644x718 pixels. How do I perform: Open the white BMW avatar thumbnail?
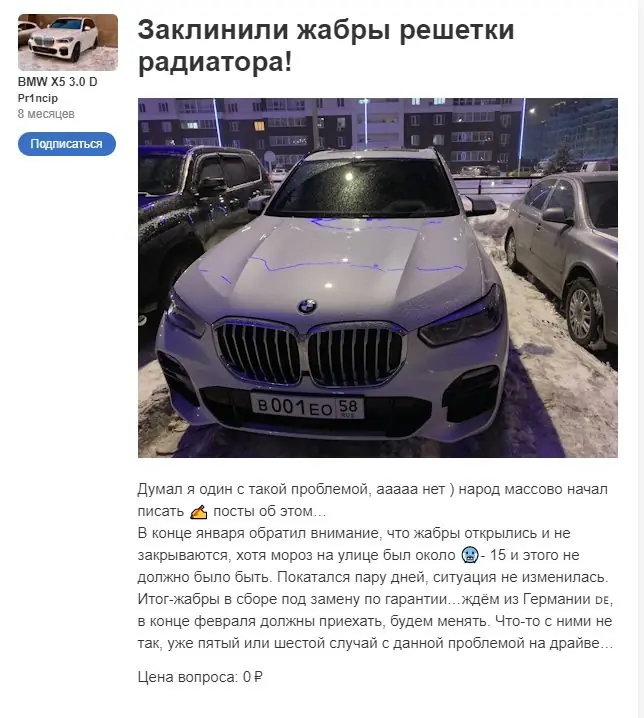68,43
